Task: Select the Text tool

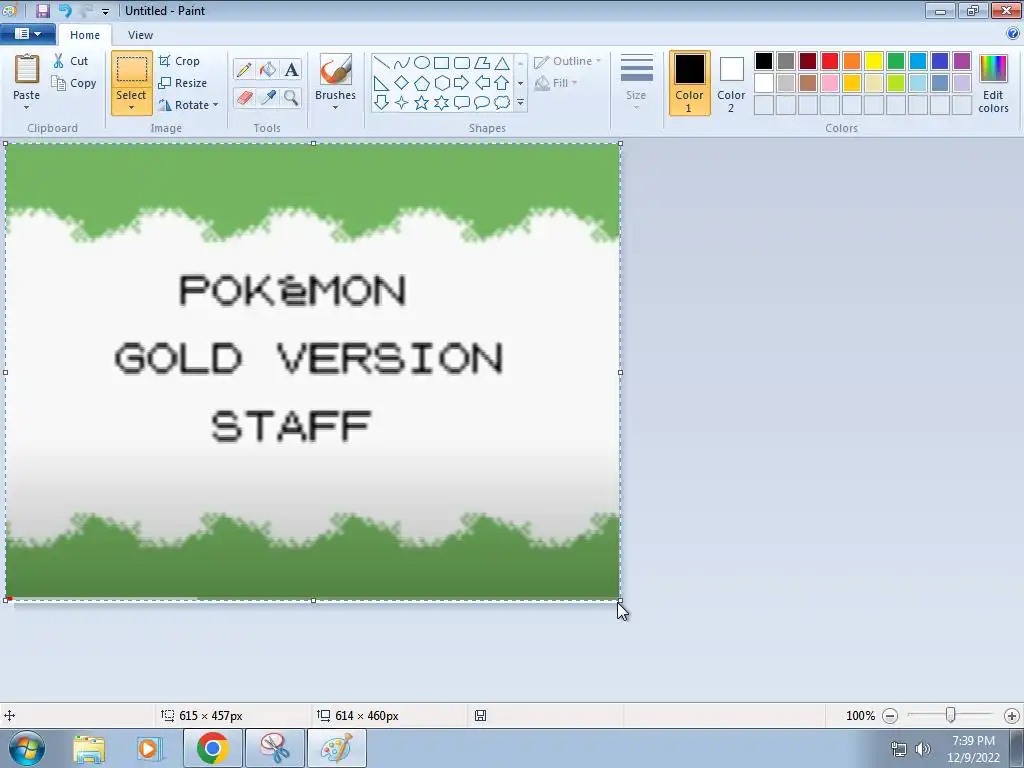Action: click(x=291, y=69)
